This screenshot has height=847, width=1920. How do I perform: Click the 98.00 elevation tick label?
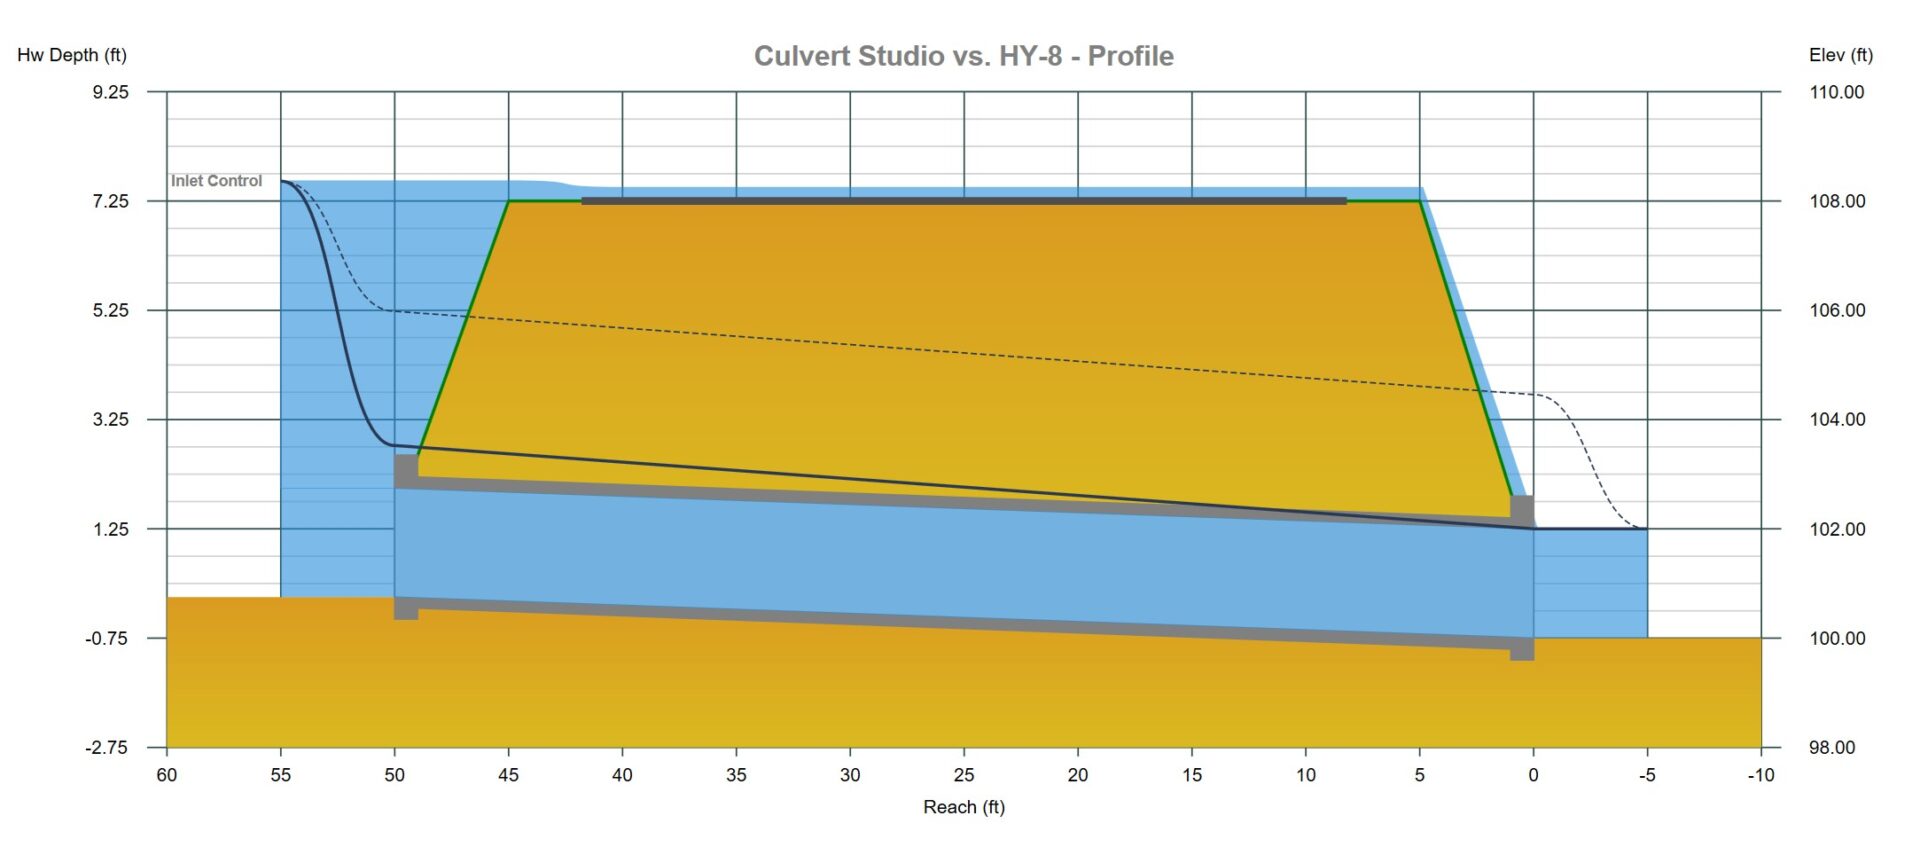point(1832,747)
